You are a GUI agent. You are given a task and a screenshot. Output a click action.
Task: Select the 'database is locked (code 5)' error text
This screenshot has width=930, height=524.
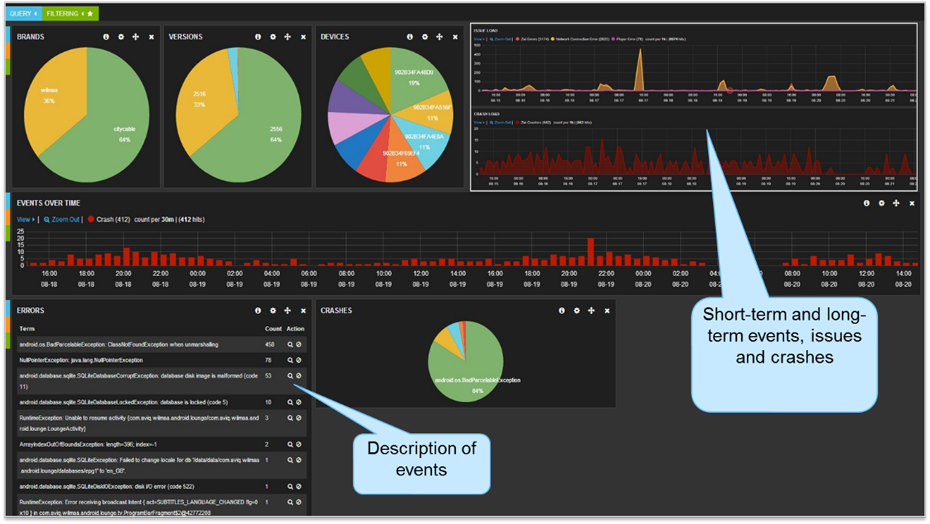coord(193,402)
